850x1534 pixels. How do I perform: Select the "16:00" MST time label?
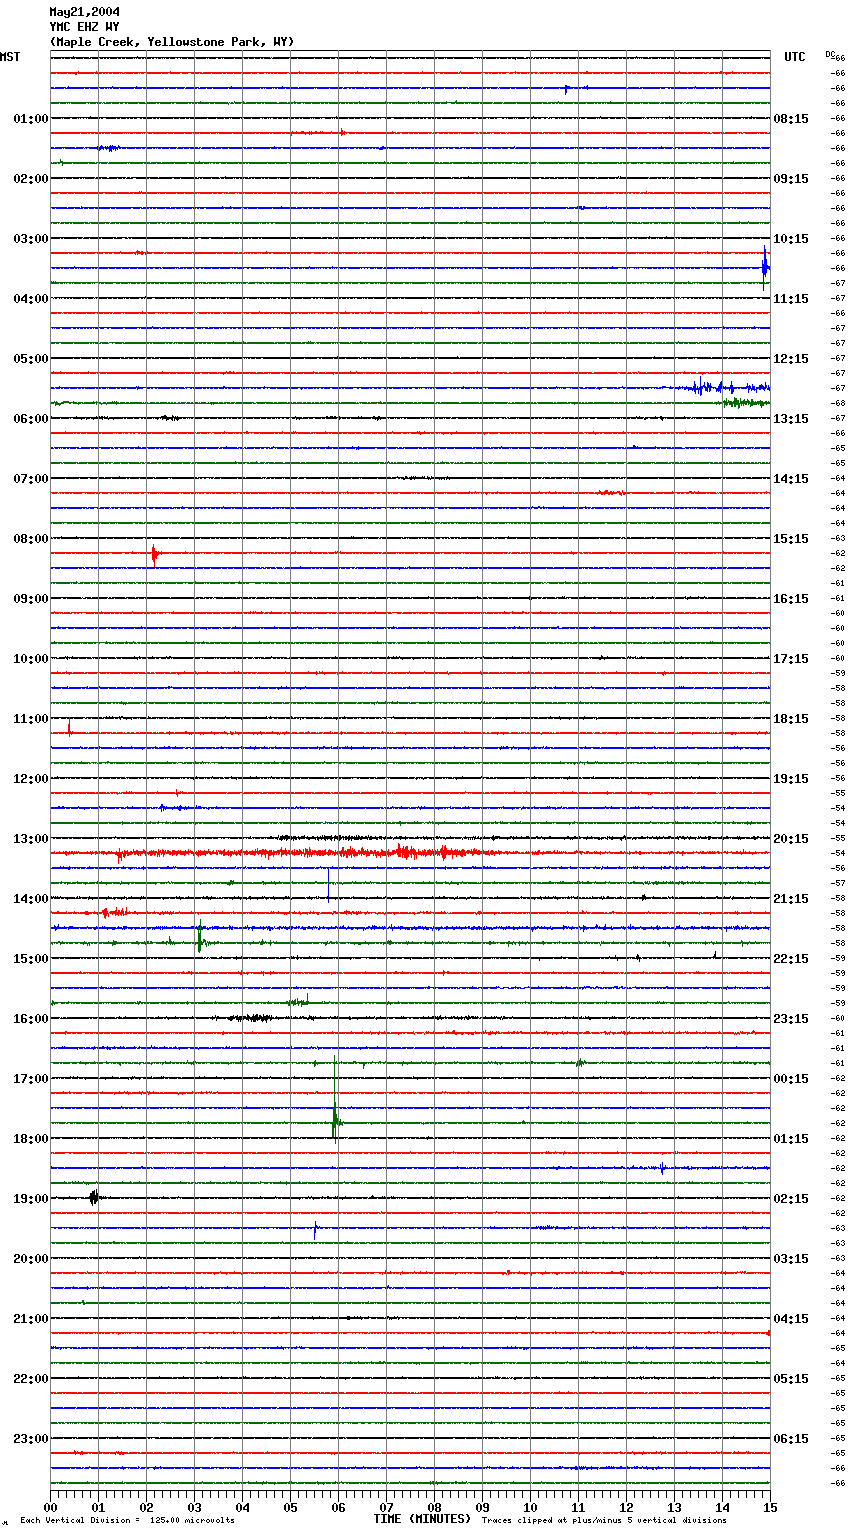pos(31,1019)
